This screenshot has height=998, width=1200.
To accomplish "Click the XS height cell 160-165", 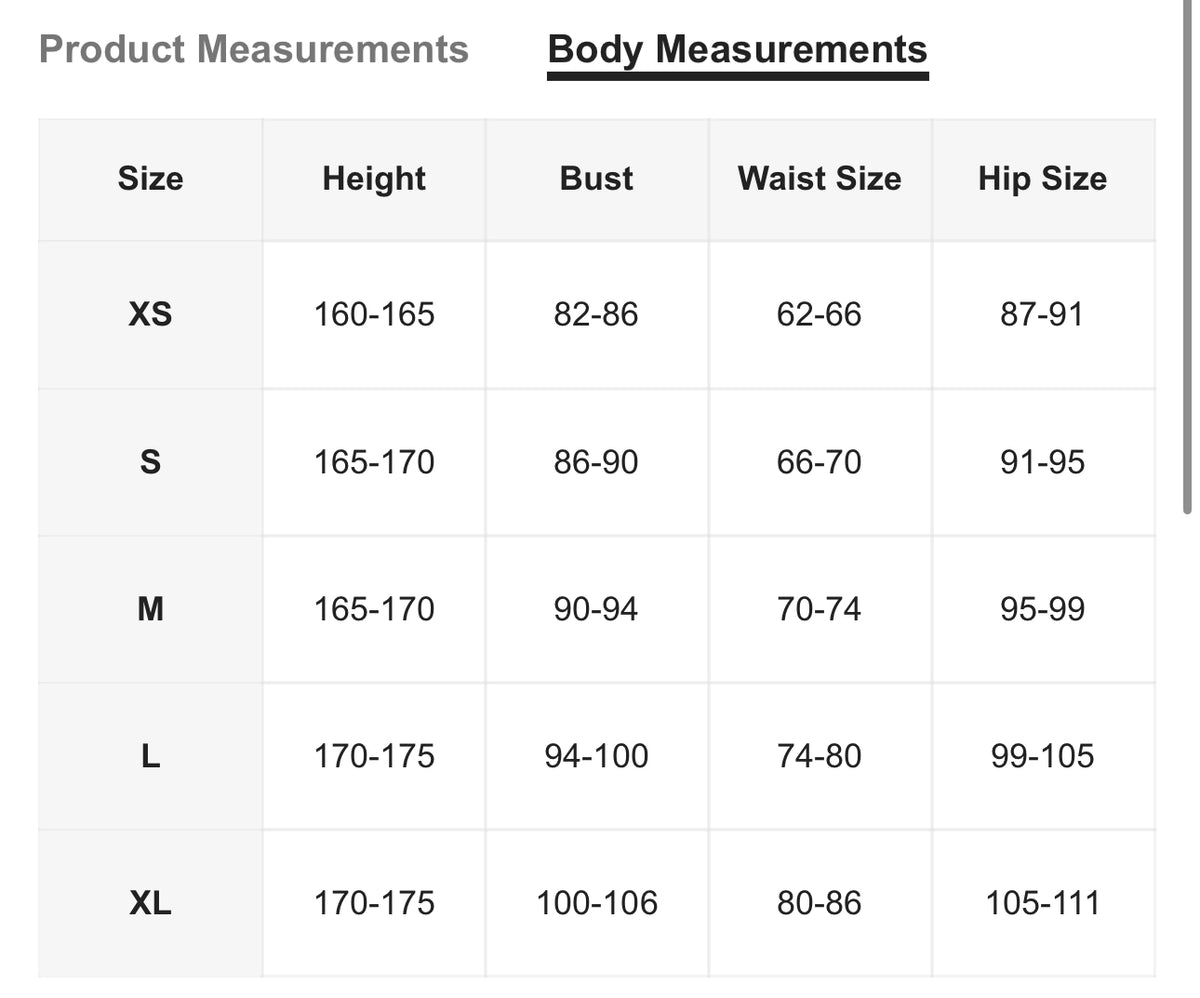I will 374,315.
